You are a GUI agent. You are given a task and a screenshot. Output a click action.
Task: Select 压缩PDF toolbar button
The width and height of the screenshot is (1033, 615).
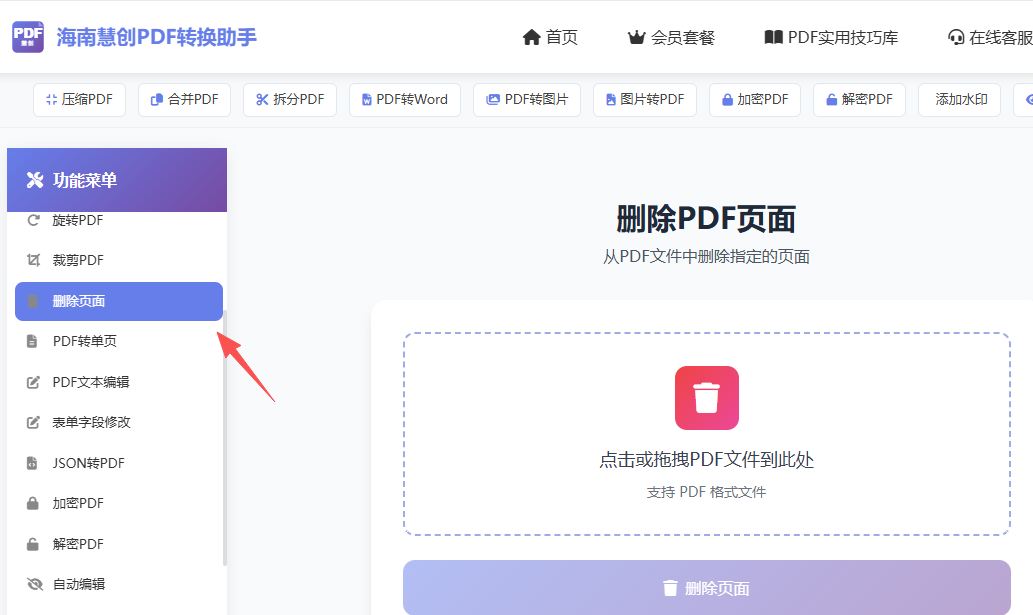(79, 99)
